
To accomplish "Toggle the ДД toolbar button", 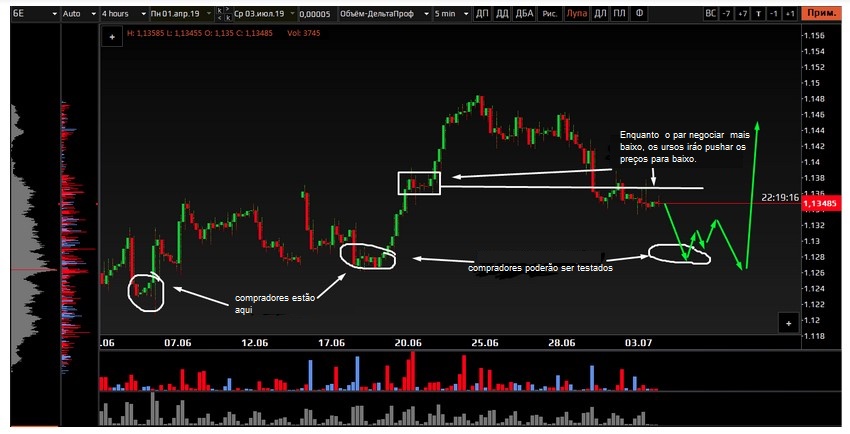I will click(502, 14).
